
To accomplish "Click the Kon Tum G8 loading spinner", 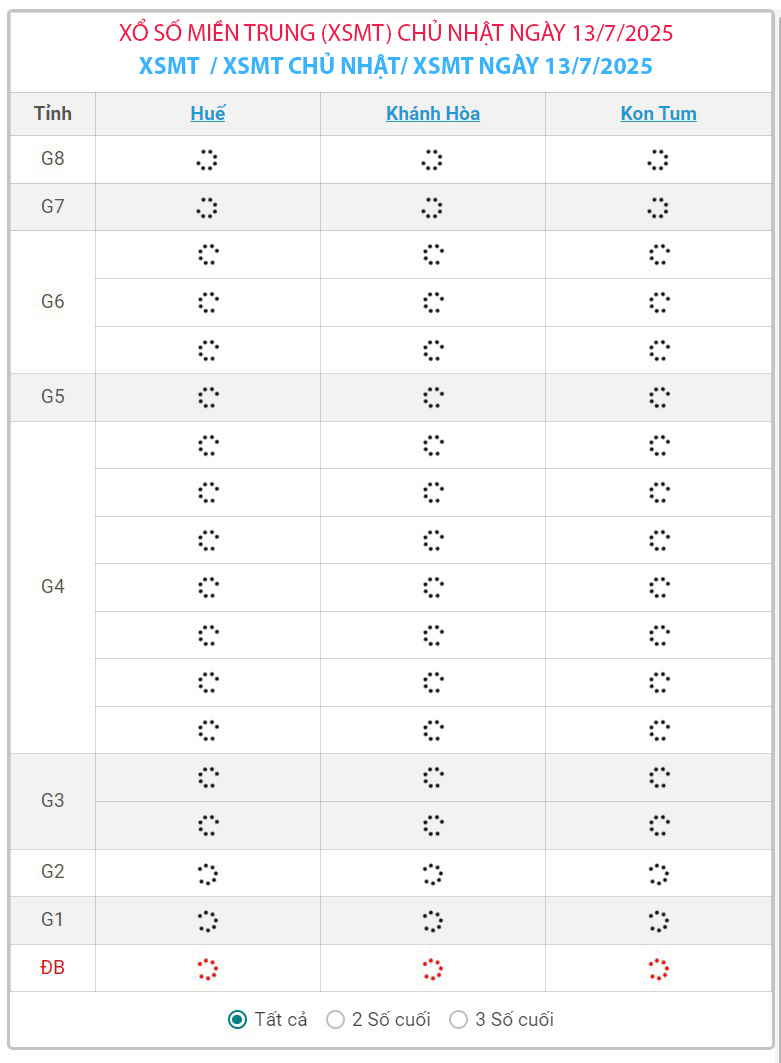I will click(x=658, y=160).
